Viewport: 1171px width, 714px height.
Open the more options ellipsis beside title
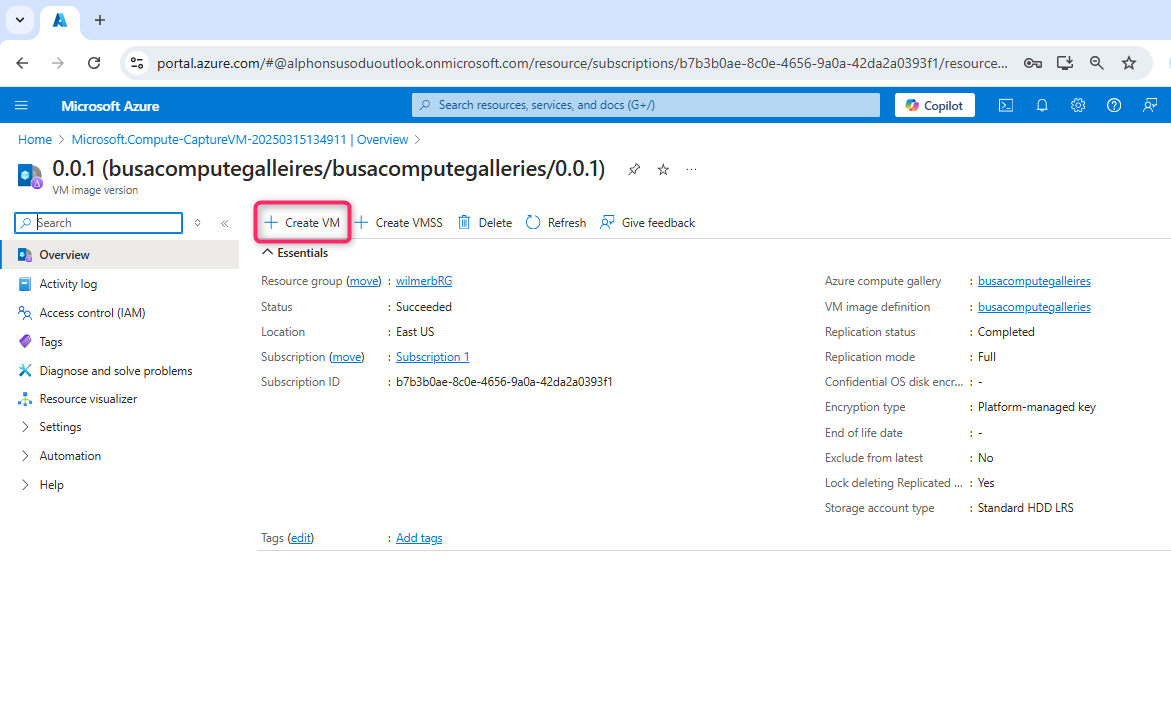tap(692, 170)
